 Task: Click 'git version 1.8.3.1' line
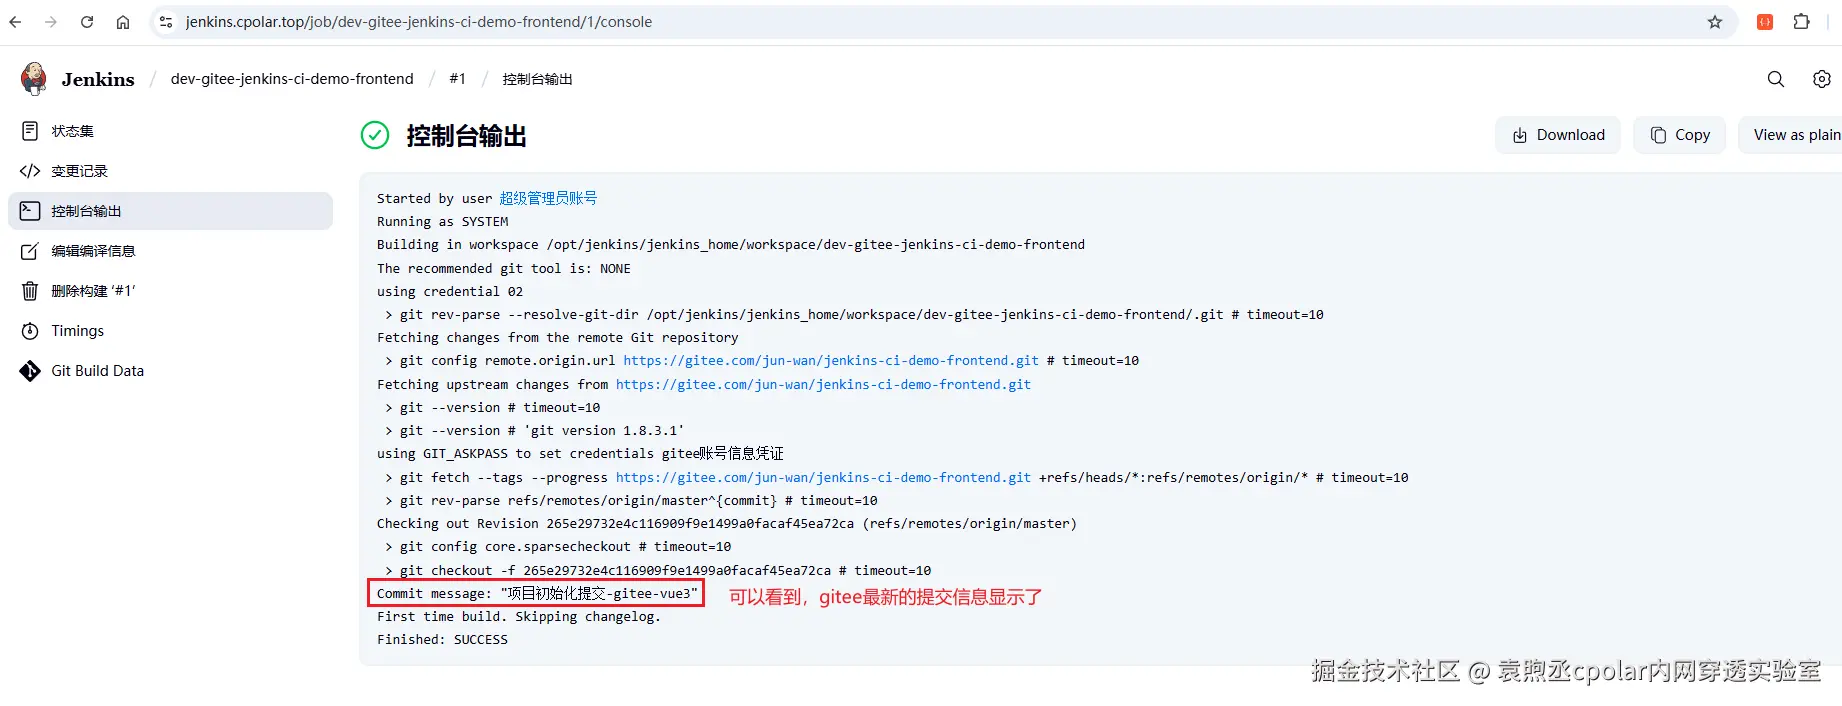tap(535, 431)
